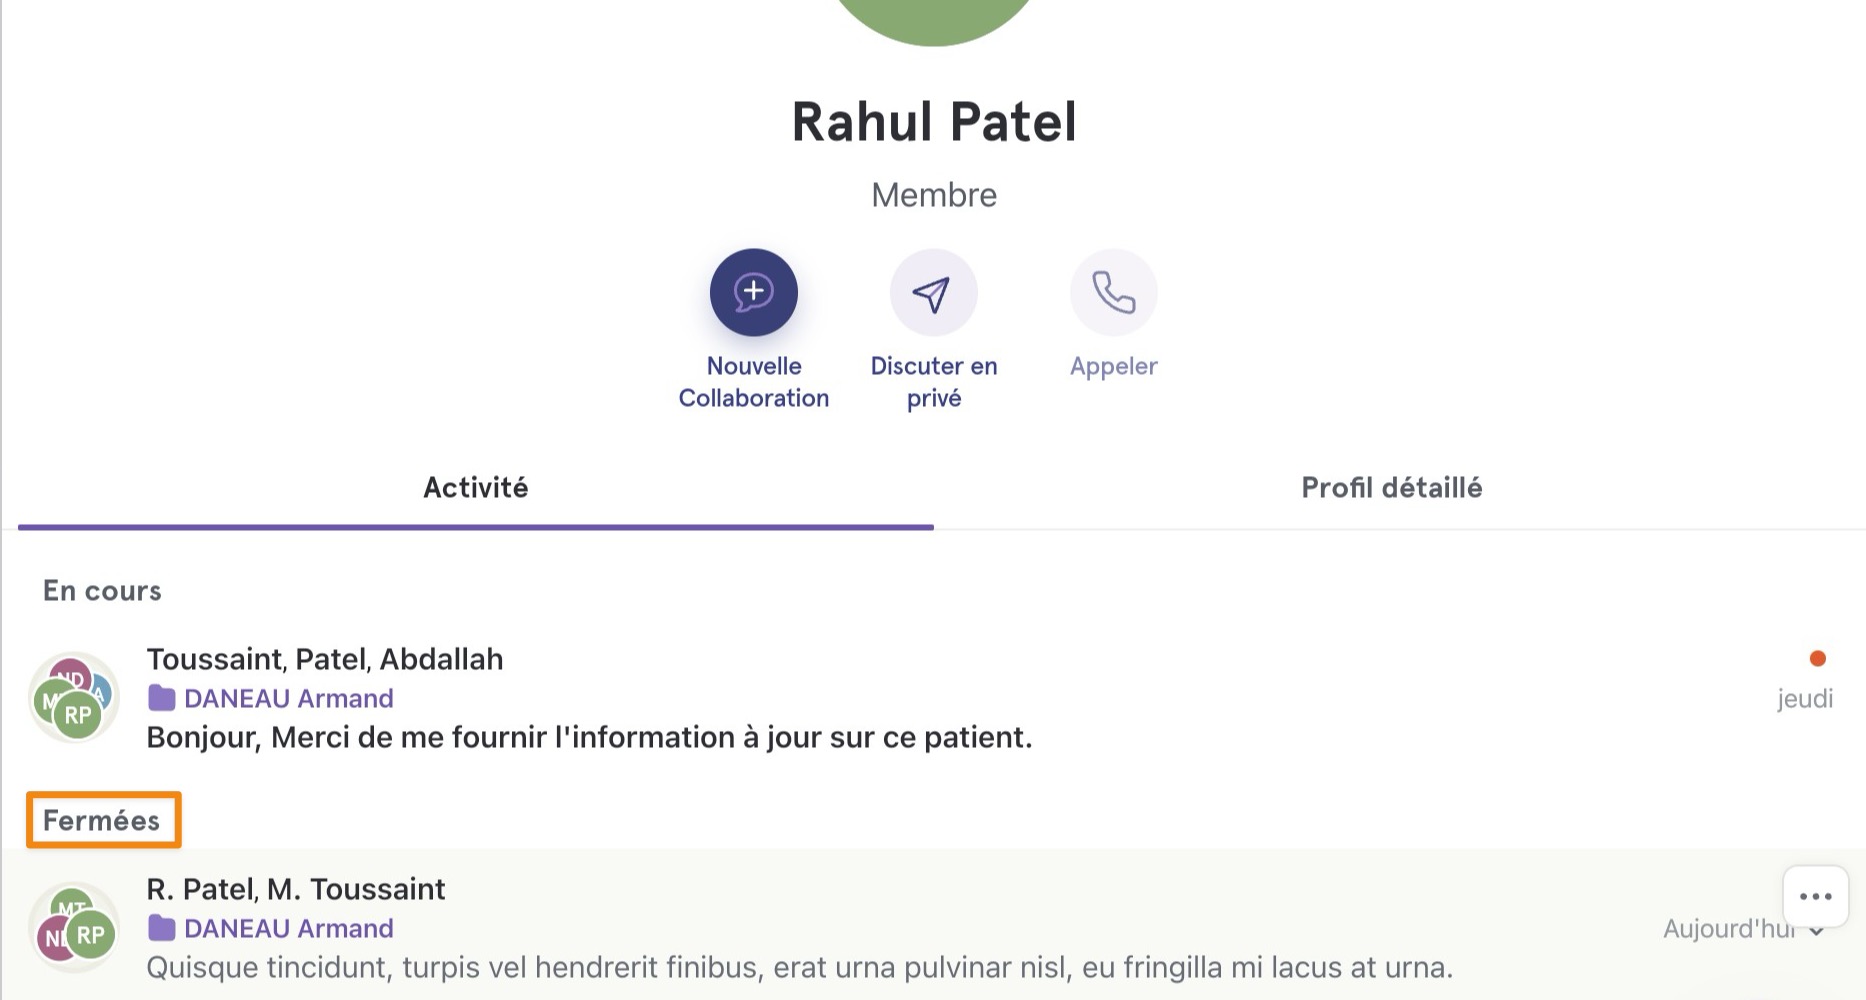
Task: Open the three-dots options menu on closed conversation
Action: tap(1815, 897)
